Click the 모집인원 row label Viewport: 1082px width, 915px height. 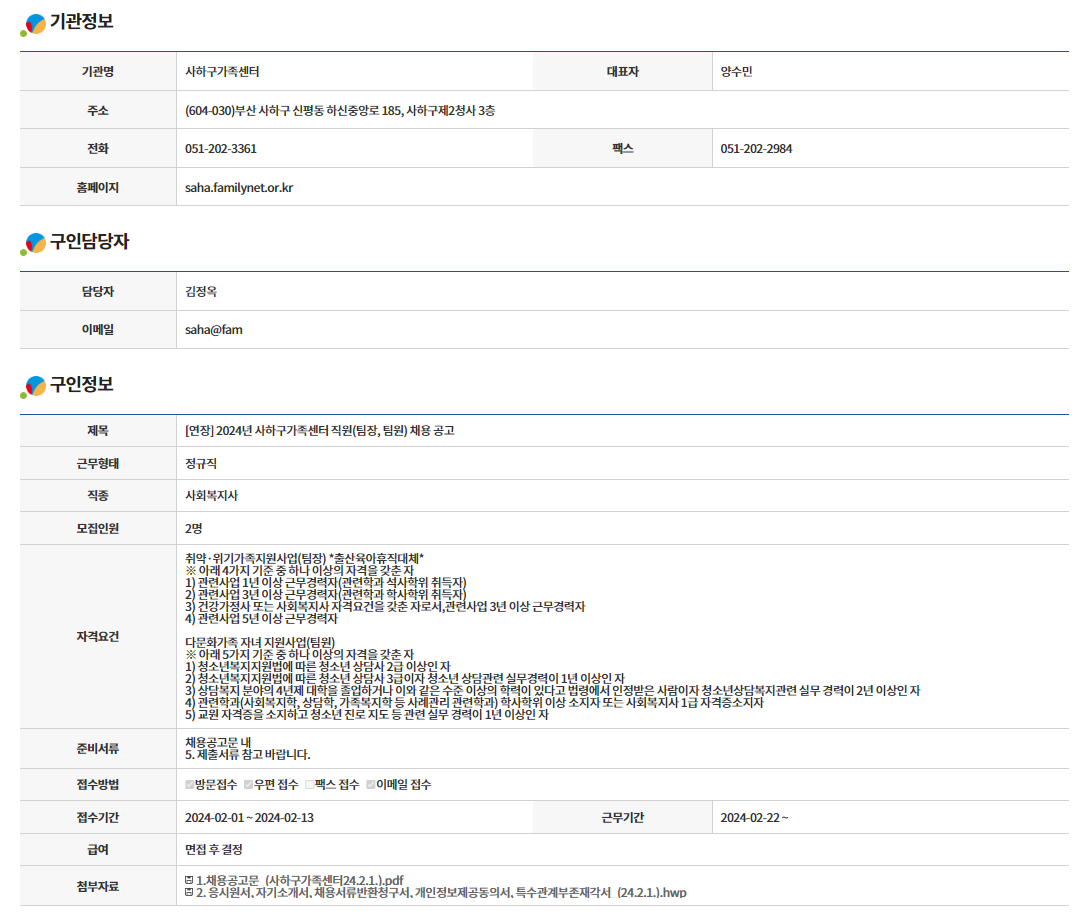[98, 529]
